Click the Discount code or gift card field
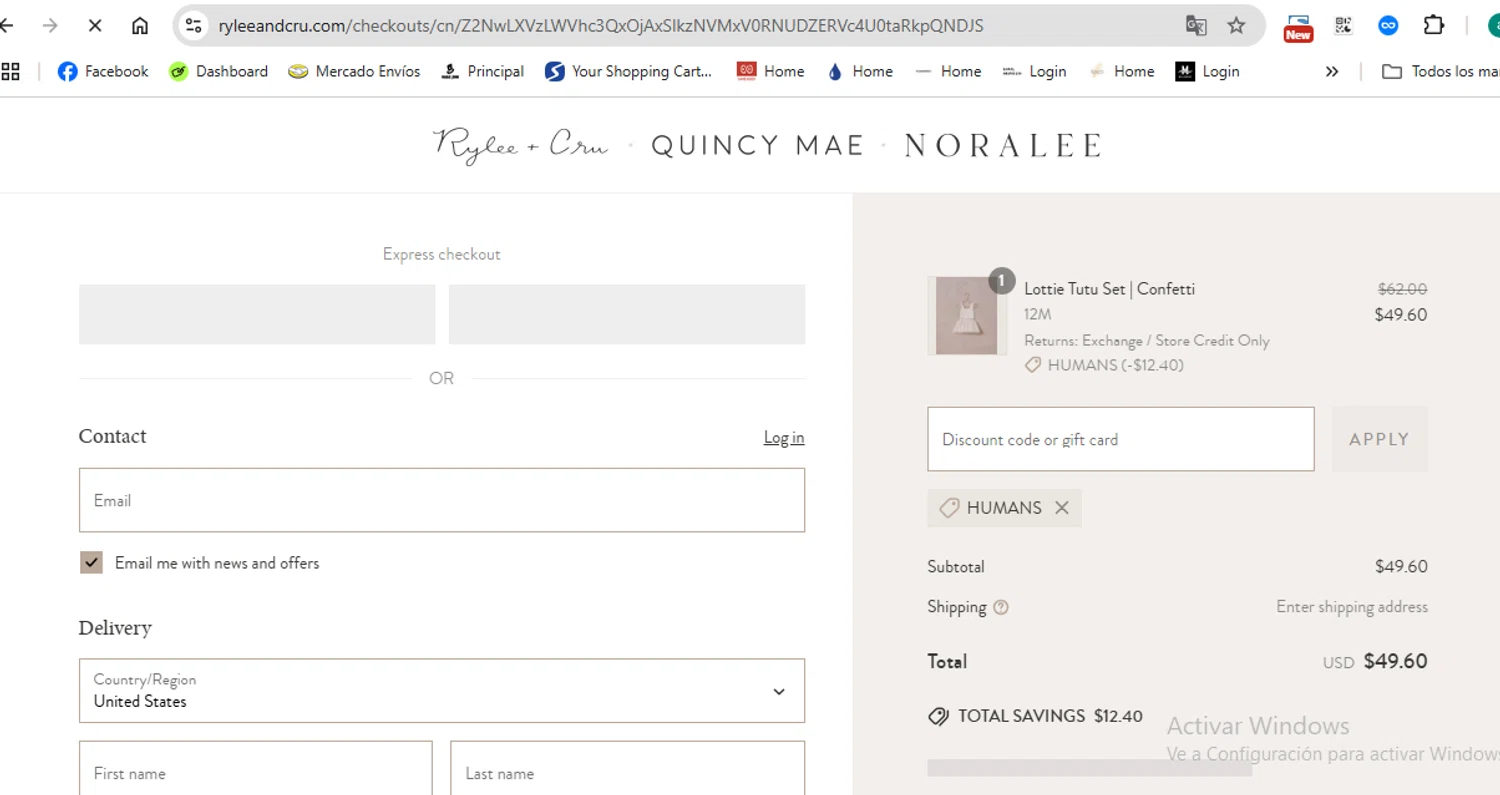 point(1121,439)
